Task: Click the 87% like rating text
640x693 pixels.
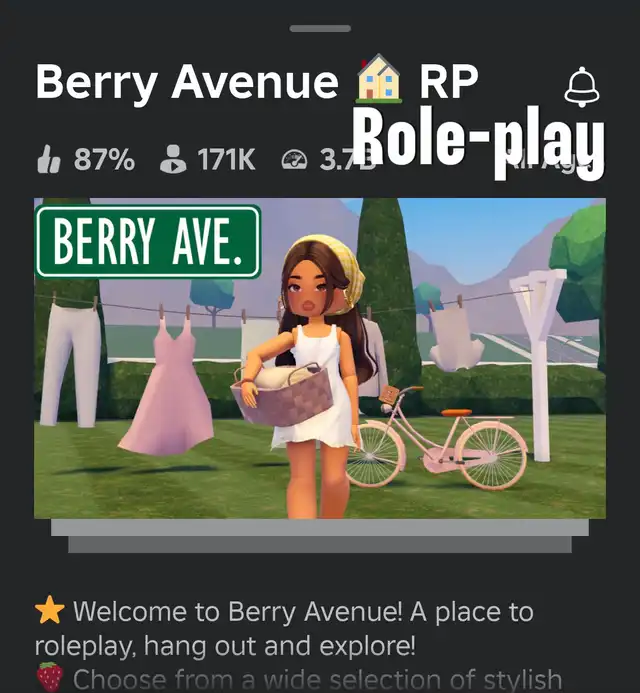Action: point(104,159)
